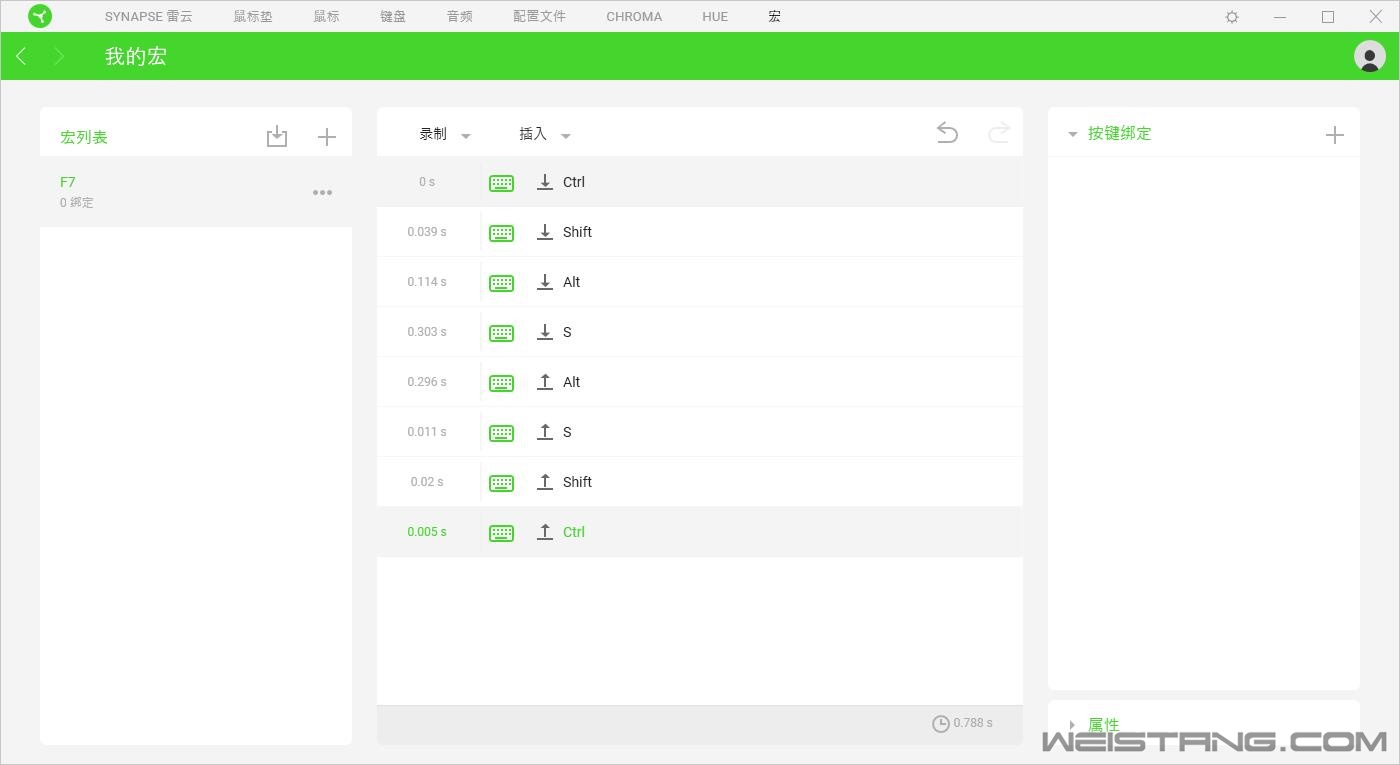Click the undo arrow in the macro editor
This screenshot has width=1400, height=765.
tap(946, 131)
